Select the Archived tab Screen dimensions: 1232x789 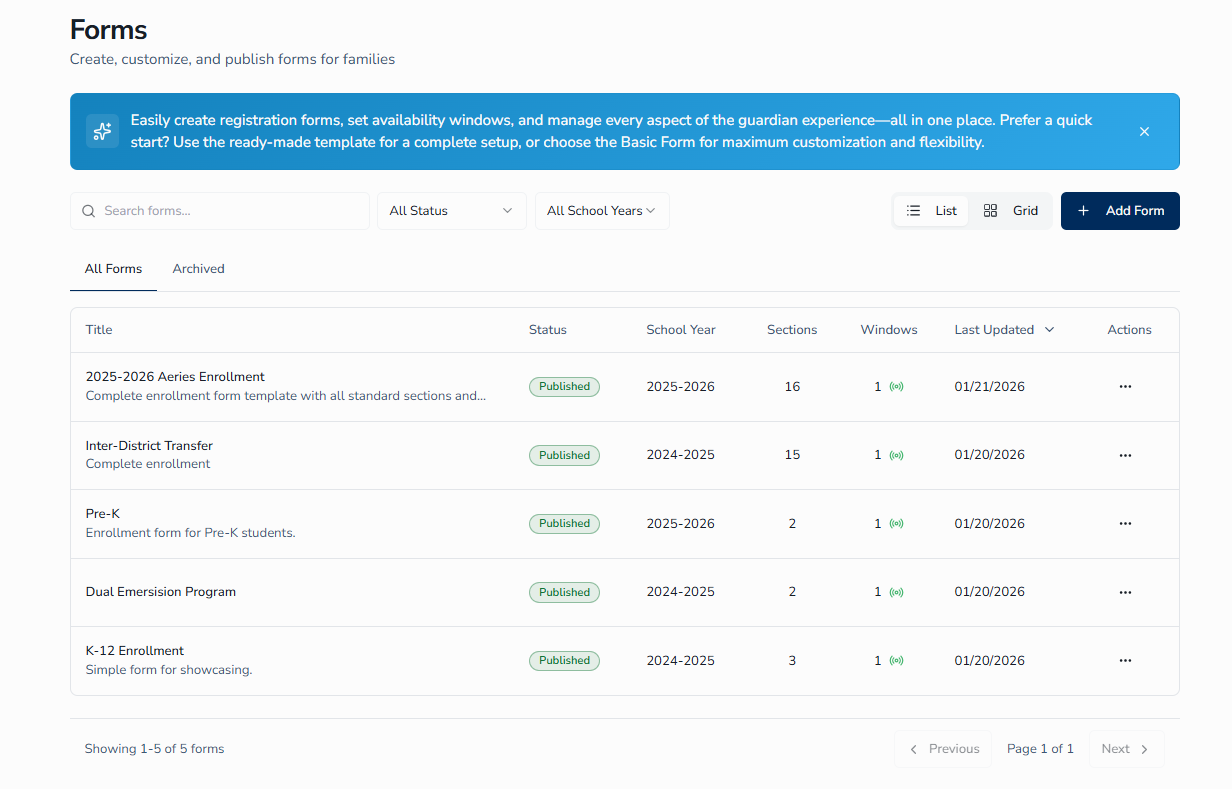click(198, 269)
